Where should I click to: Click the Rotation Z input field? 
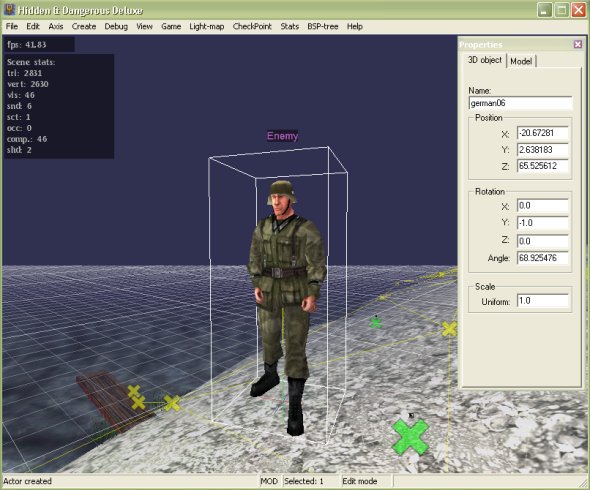pos(542,241)
